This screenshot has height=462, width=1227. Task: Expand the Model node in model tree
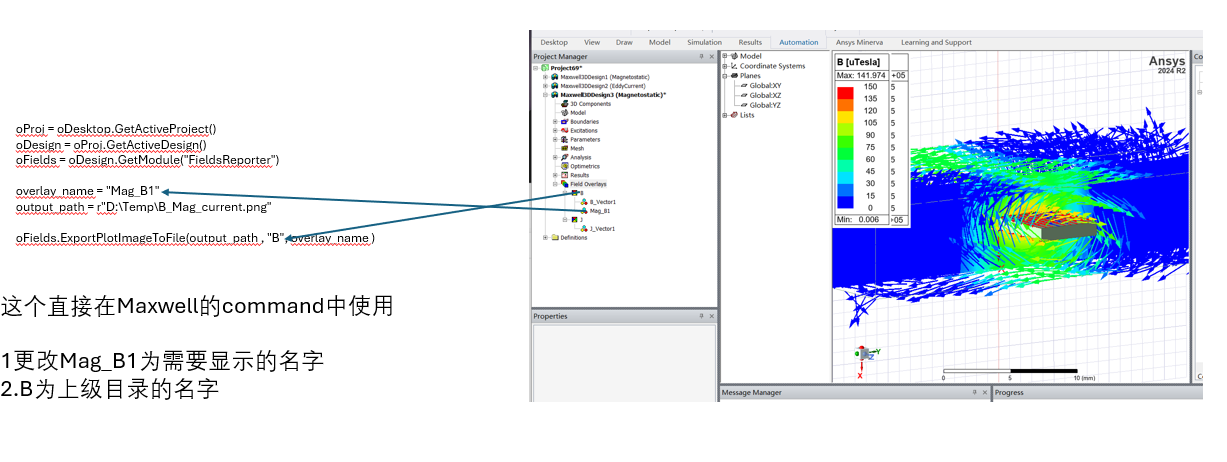point(724,56)
